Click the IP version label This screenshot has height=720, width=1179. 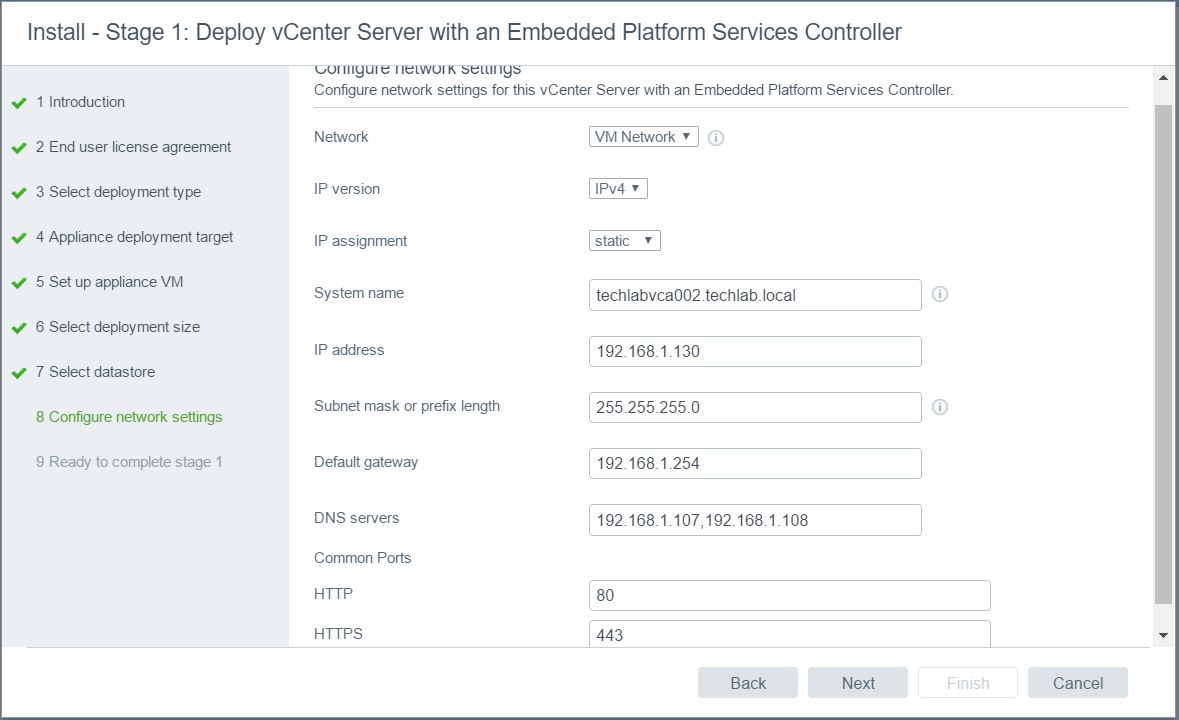tap(347, 189)
